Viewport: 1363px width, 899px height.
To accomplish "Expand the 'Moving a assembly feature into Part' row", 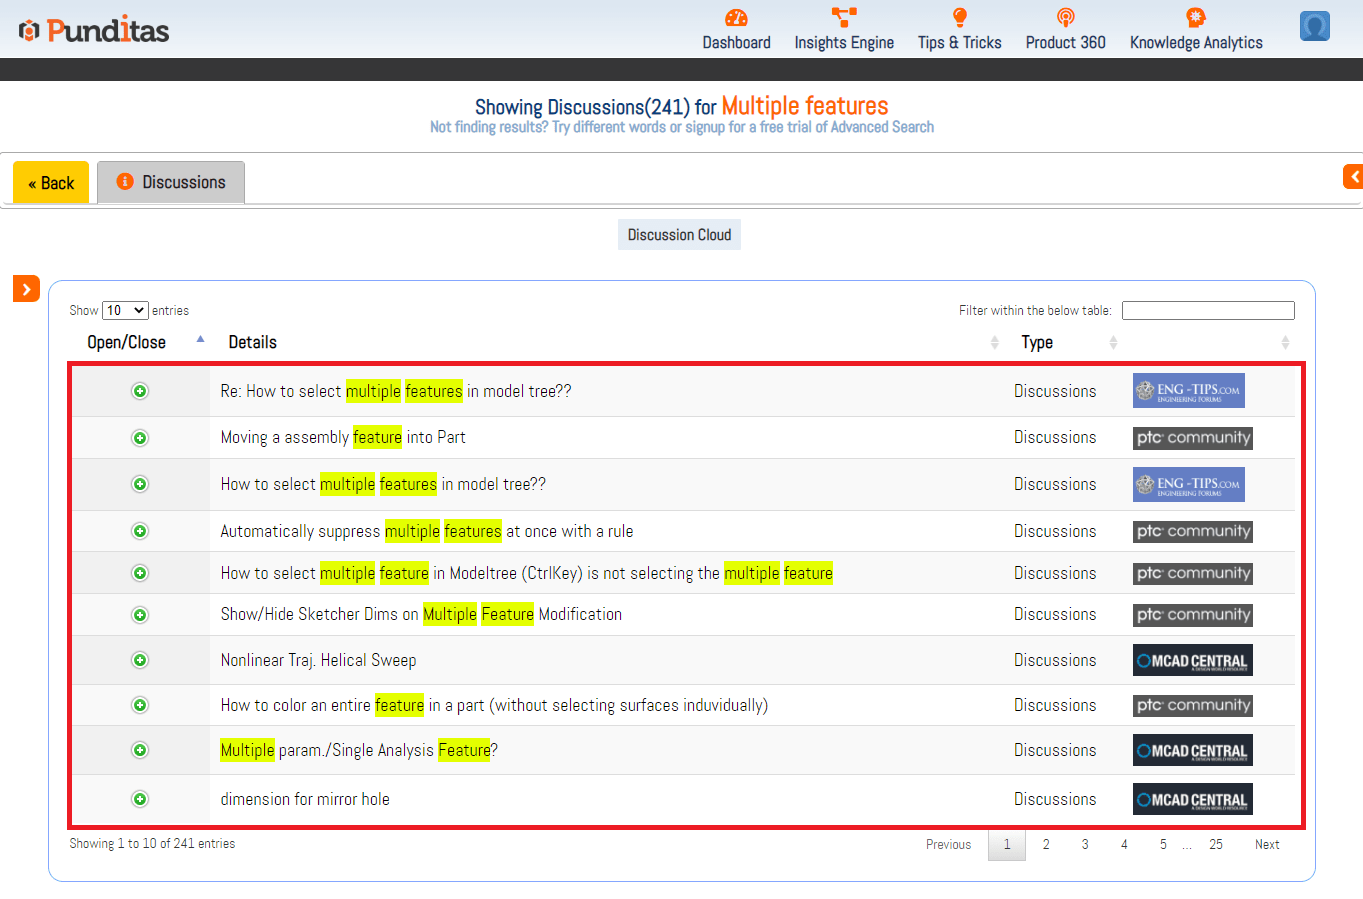I will [x=140, y=438].
